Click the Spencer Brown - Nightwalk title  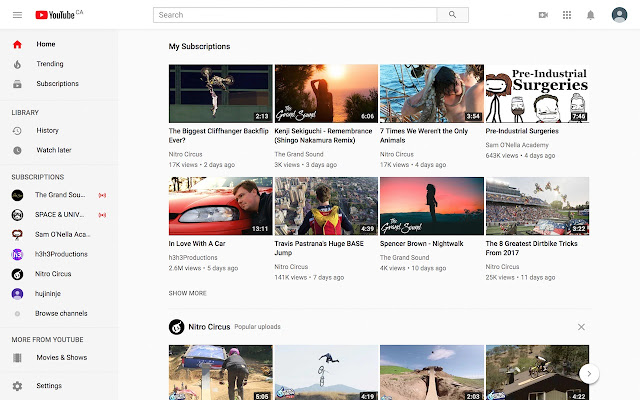click(x=422, y=244)
